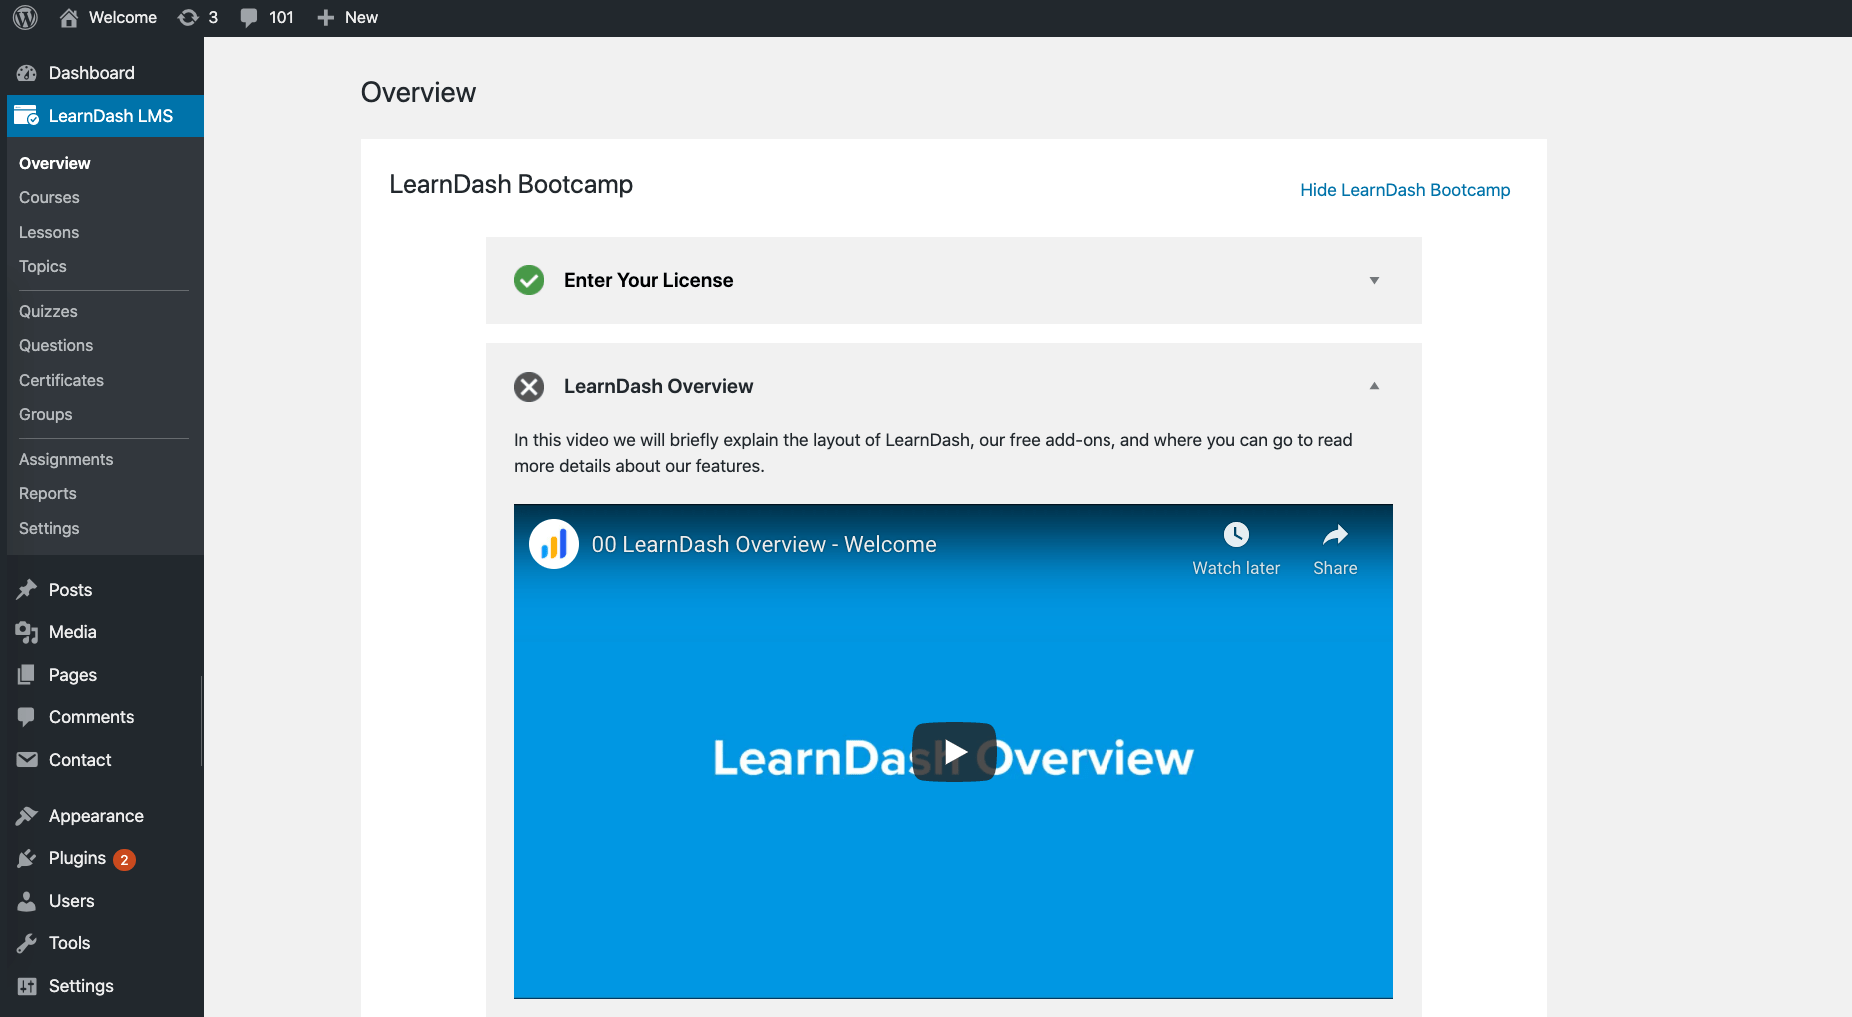Click the Posts pin icon
Screen dimensions: 1852x1017
coord(27,590)
